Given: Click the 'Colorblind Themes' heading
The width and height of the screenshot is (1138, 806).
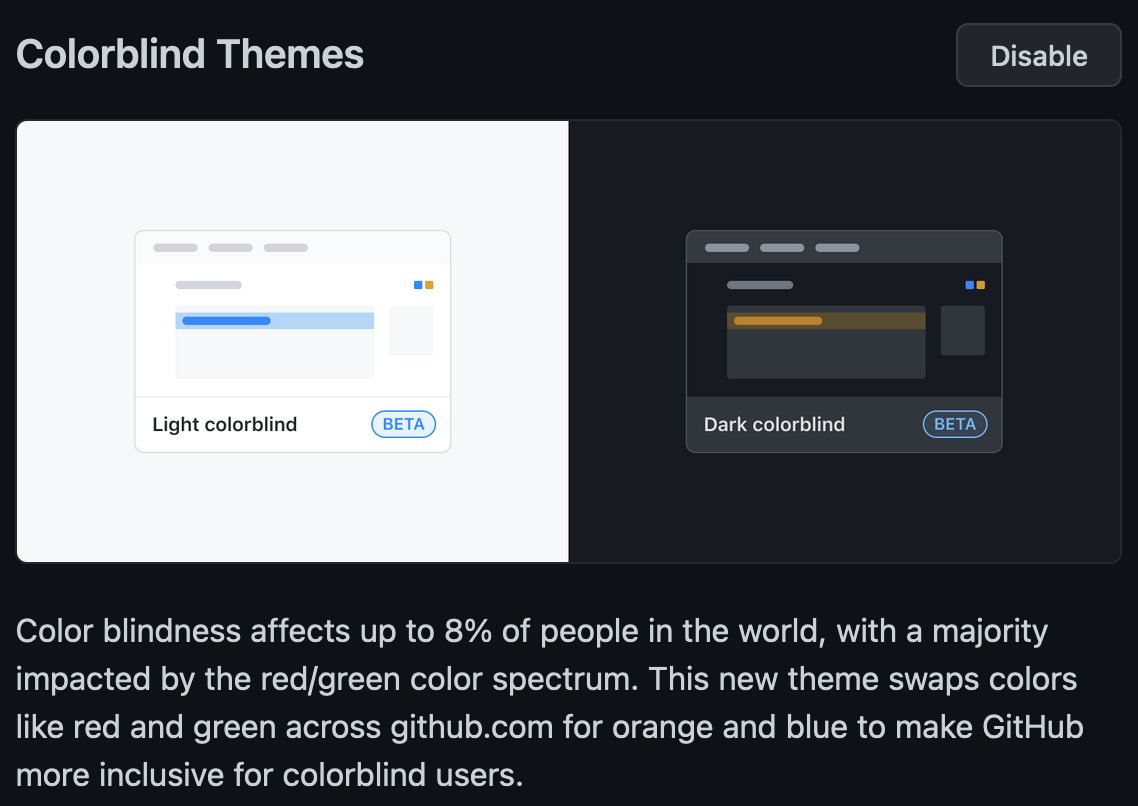Looking at the screenshot, I should 190,54.
